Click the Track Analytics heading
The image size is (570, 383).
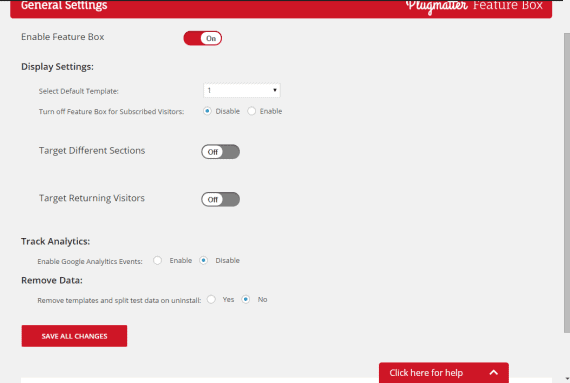point(55,241)
